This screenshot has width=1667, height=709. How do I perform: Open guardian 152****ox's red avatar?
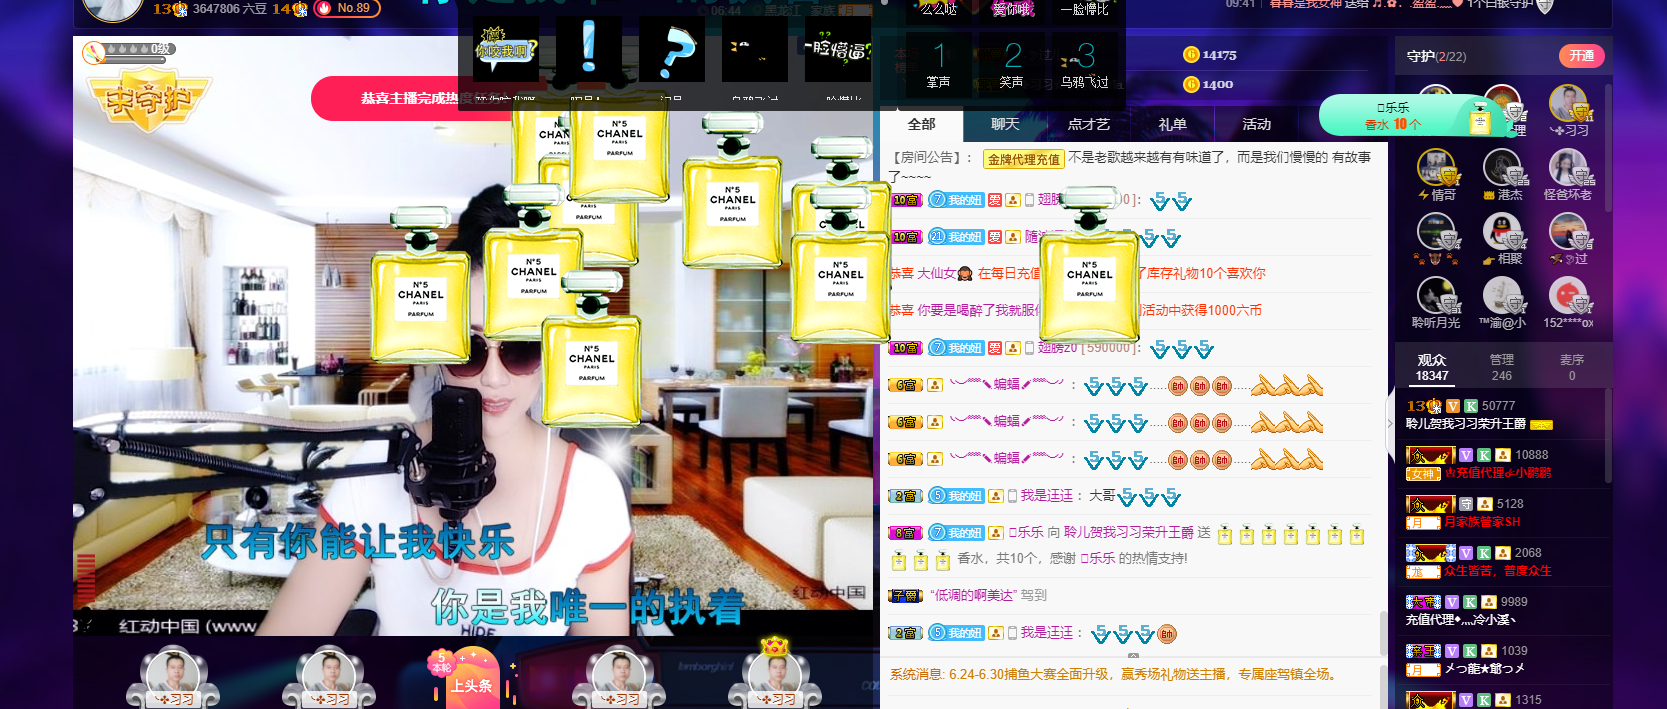1569,296
